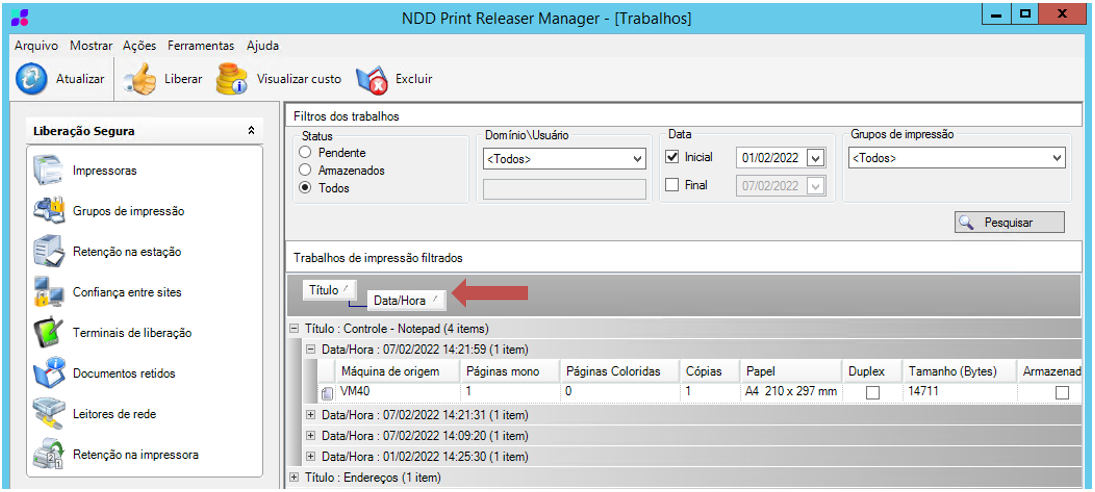Screen dimensions: 1095x492
Task: Open Terminais de liberação item
Action: 131,333
